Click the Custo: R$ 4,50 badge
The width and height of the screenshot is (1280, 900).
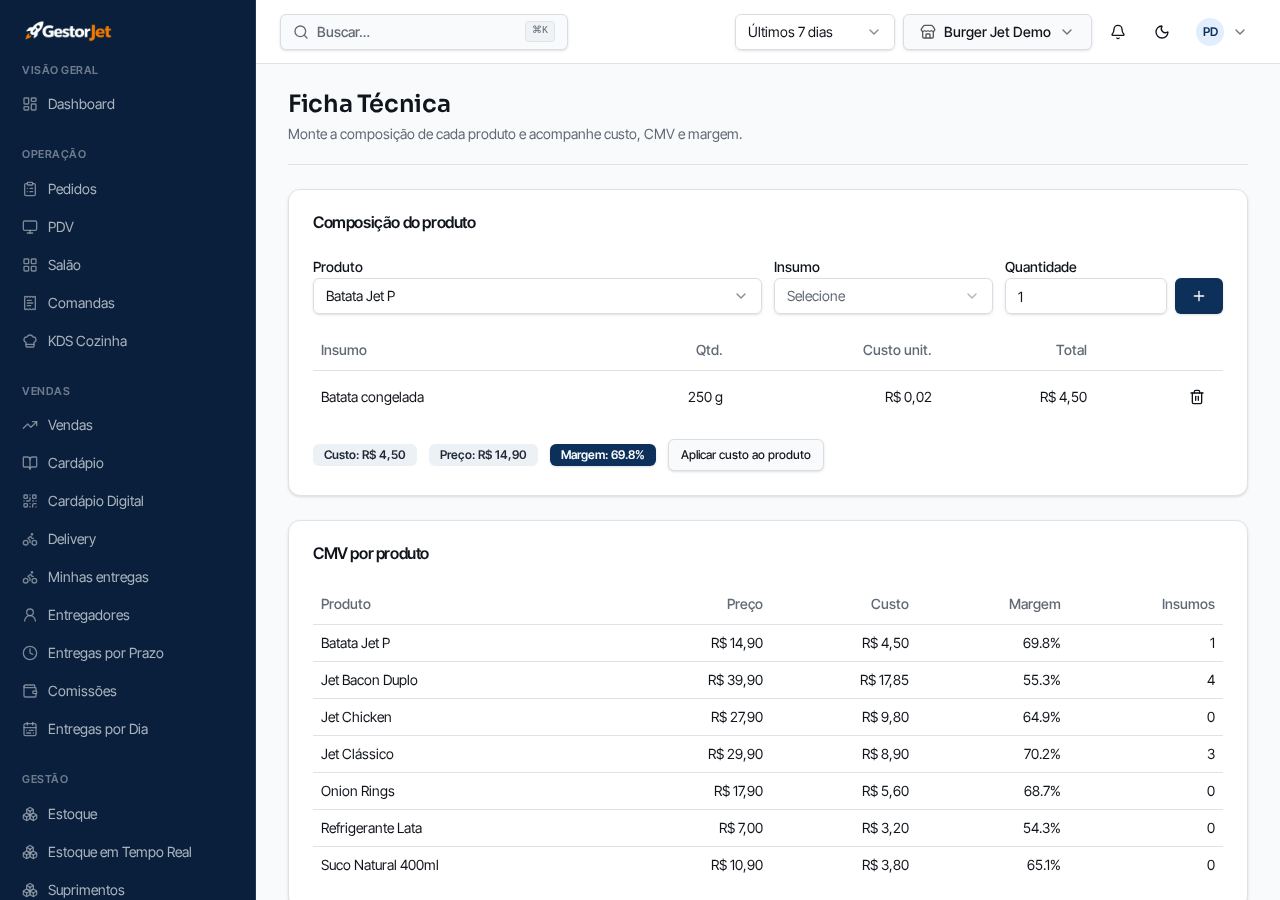[x=365, y=455]
